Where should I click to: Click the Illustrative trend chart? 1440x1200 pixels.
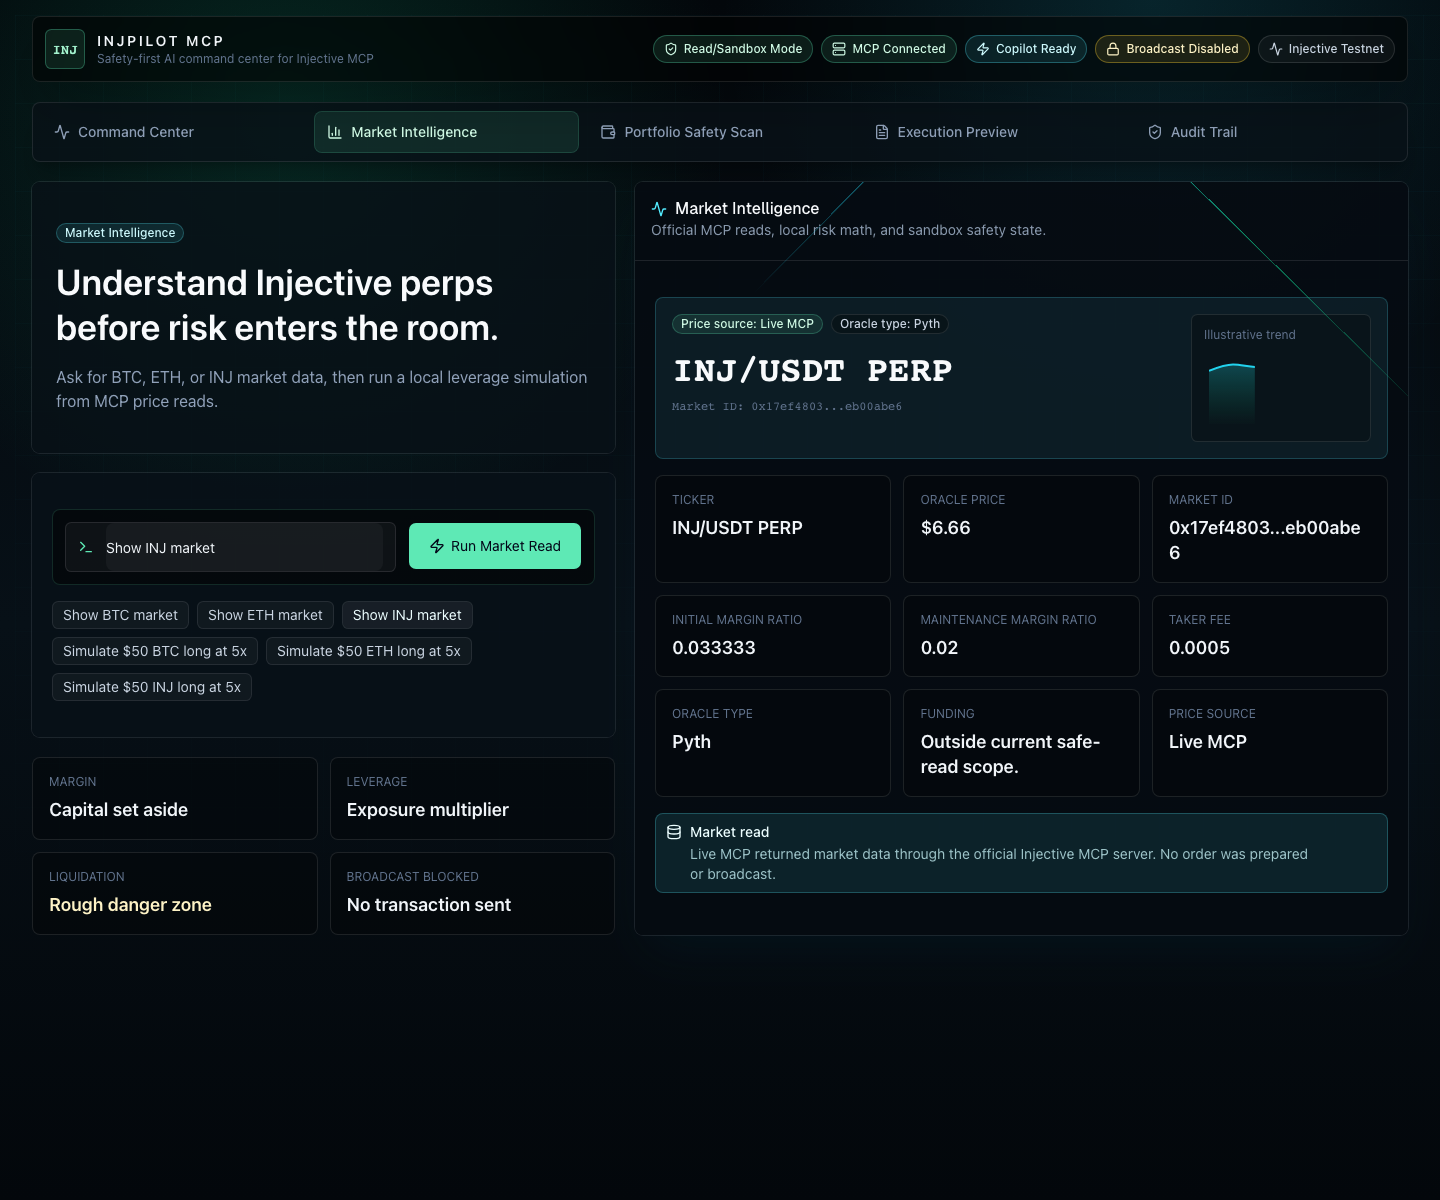point(1281,378)
